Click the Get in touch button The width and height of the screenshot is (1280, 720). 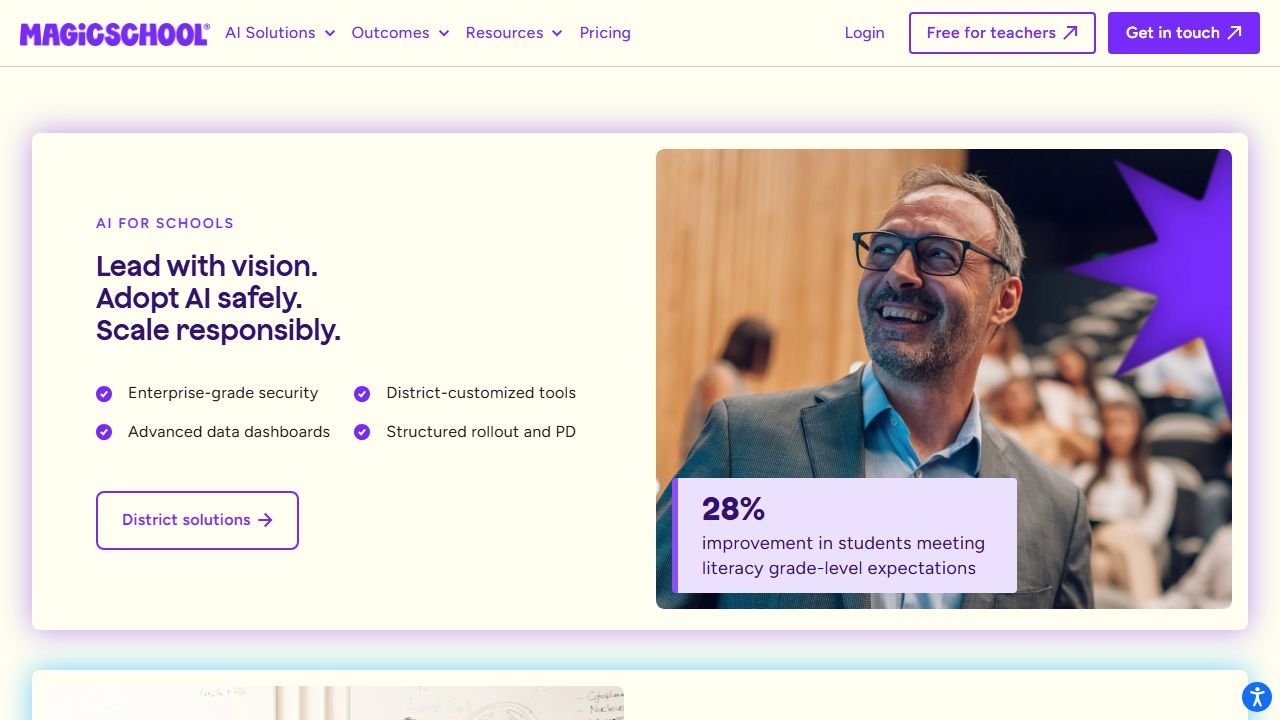click(x=1184, y=33)
